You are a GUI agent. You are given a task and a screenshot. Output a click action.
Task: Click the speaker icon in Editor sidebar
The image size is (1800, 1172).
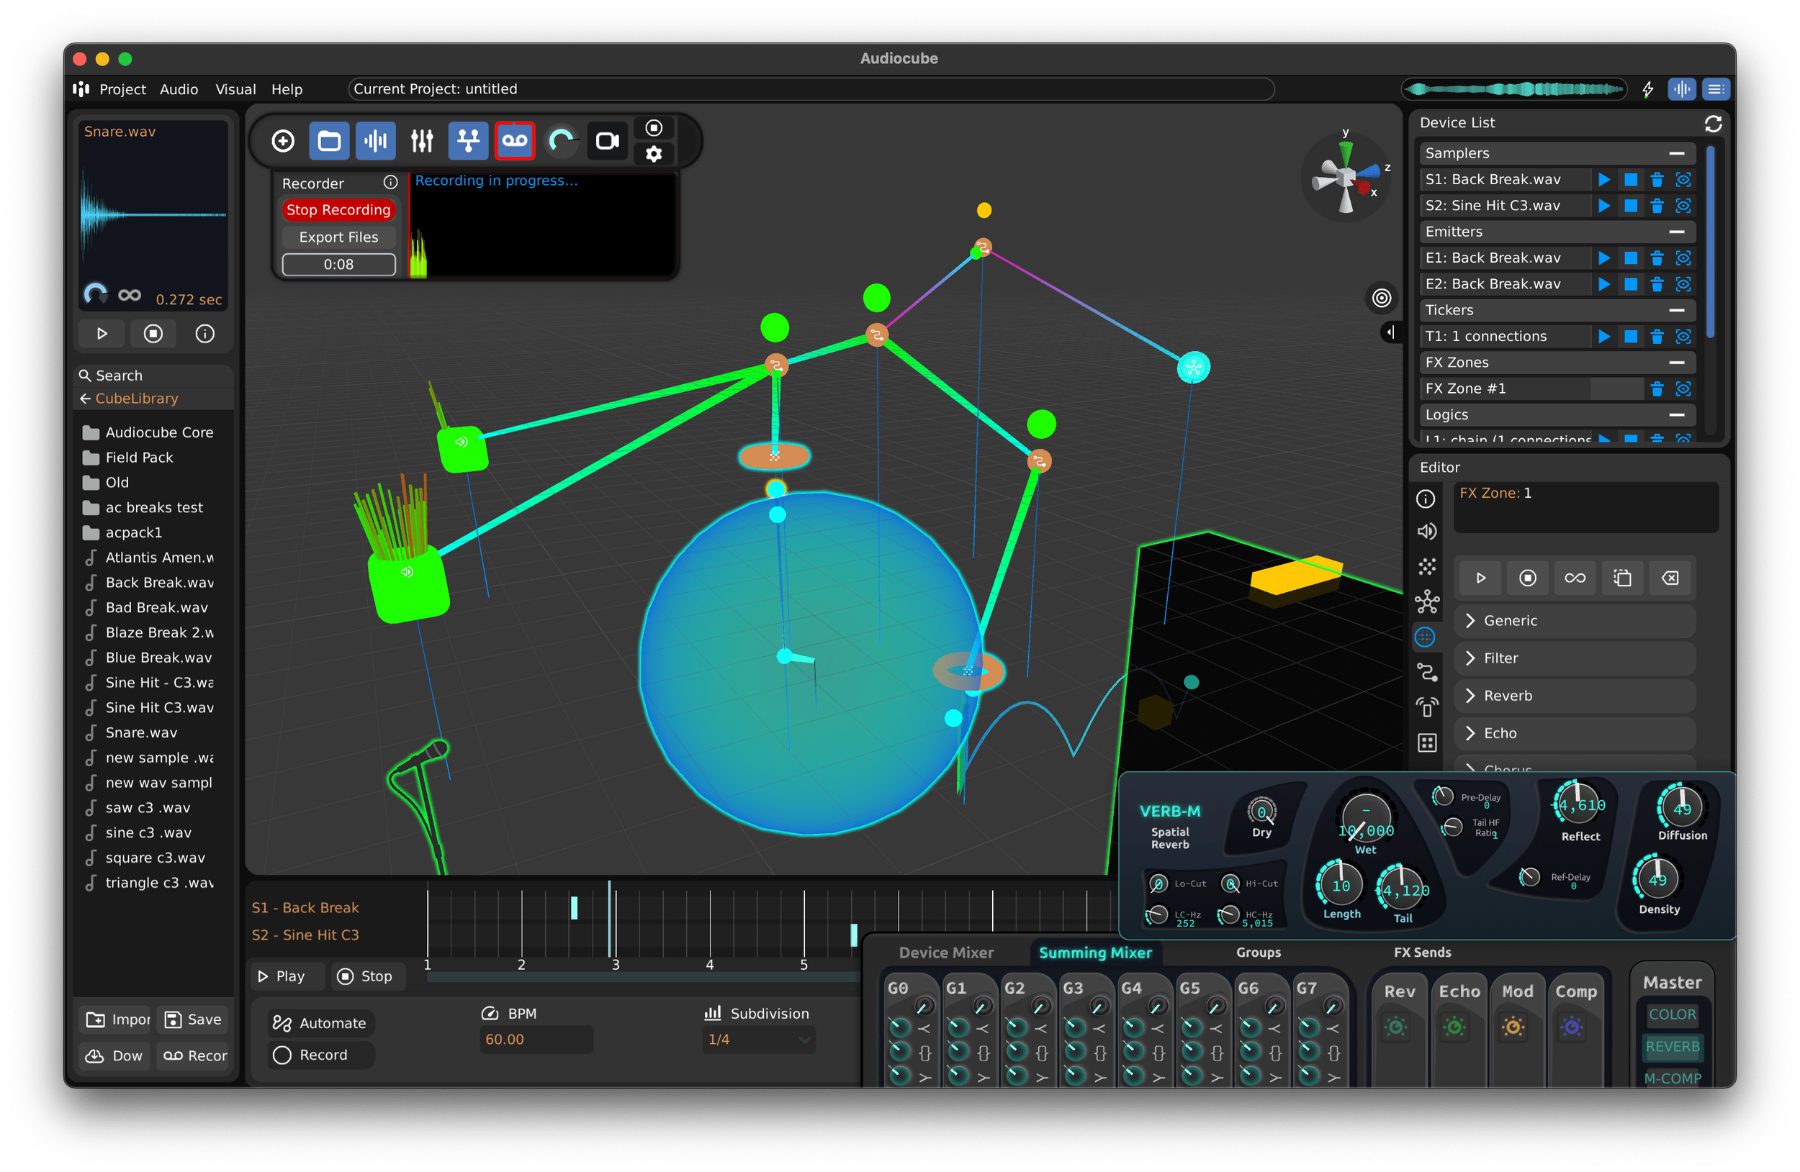tap(1427, 532)
